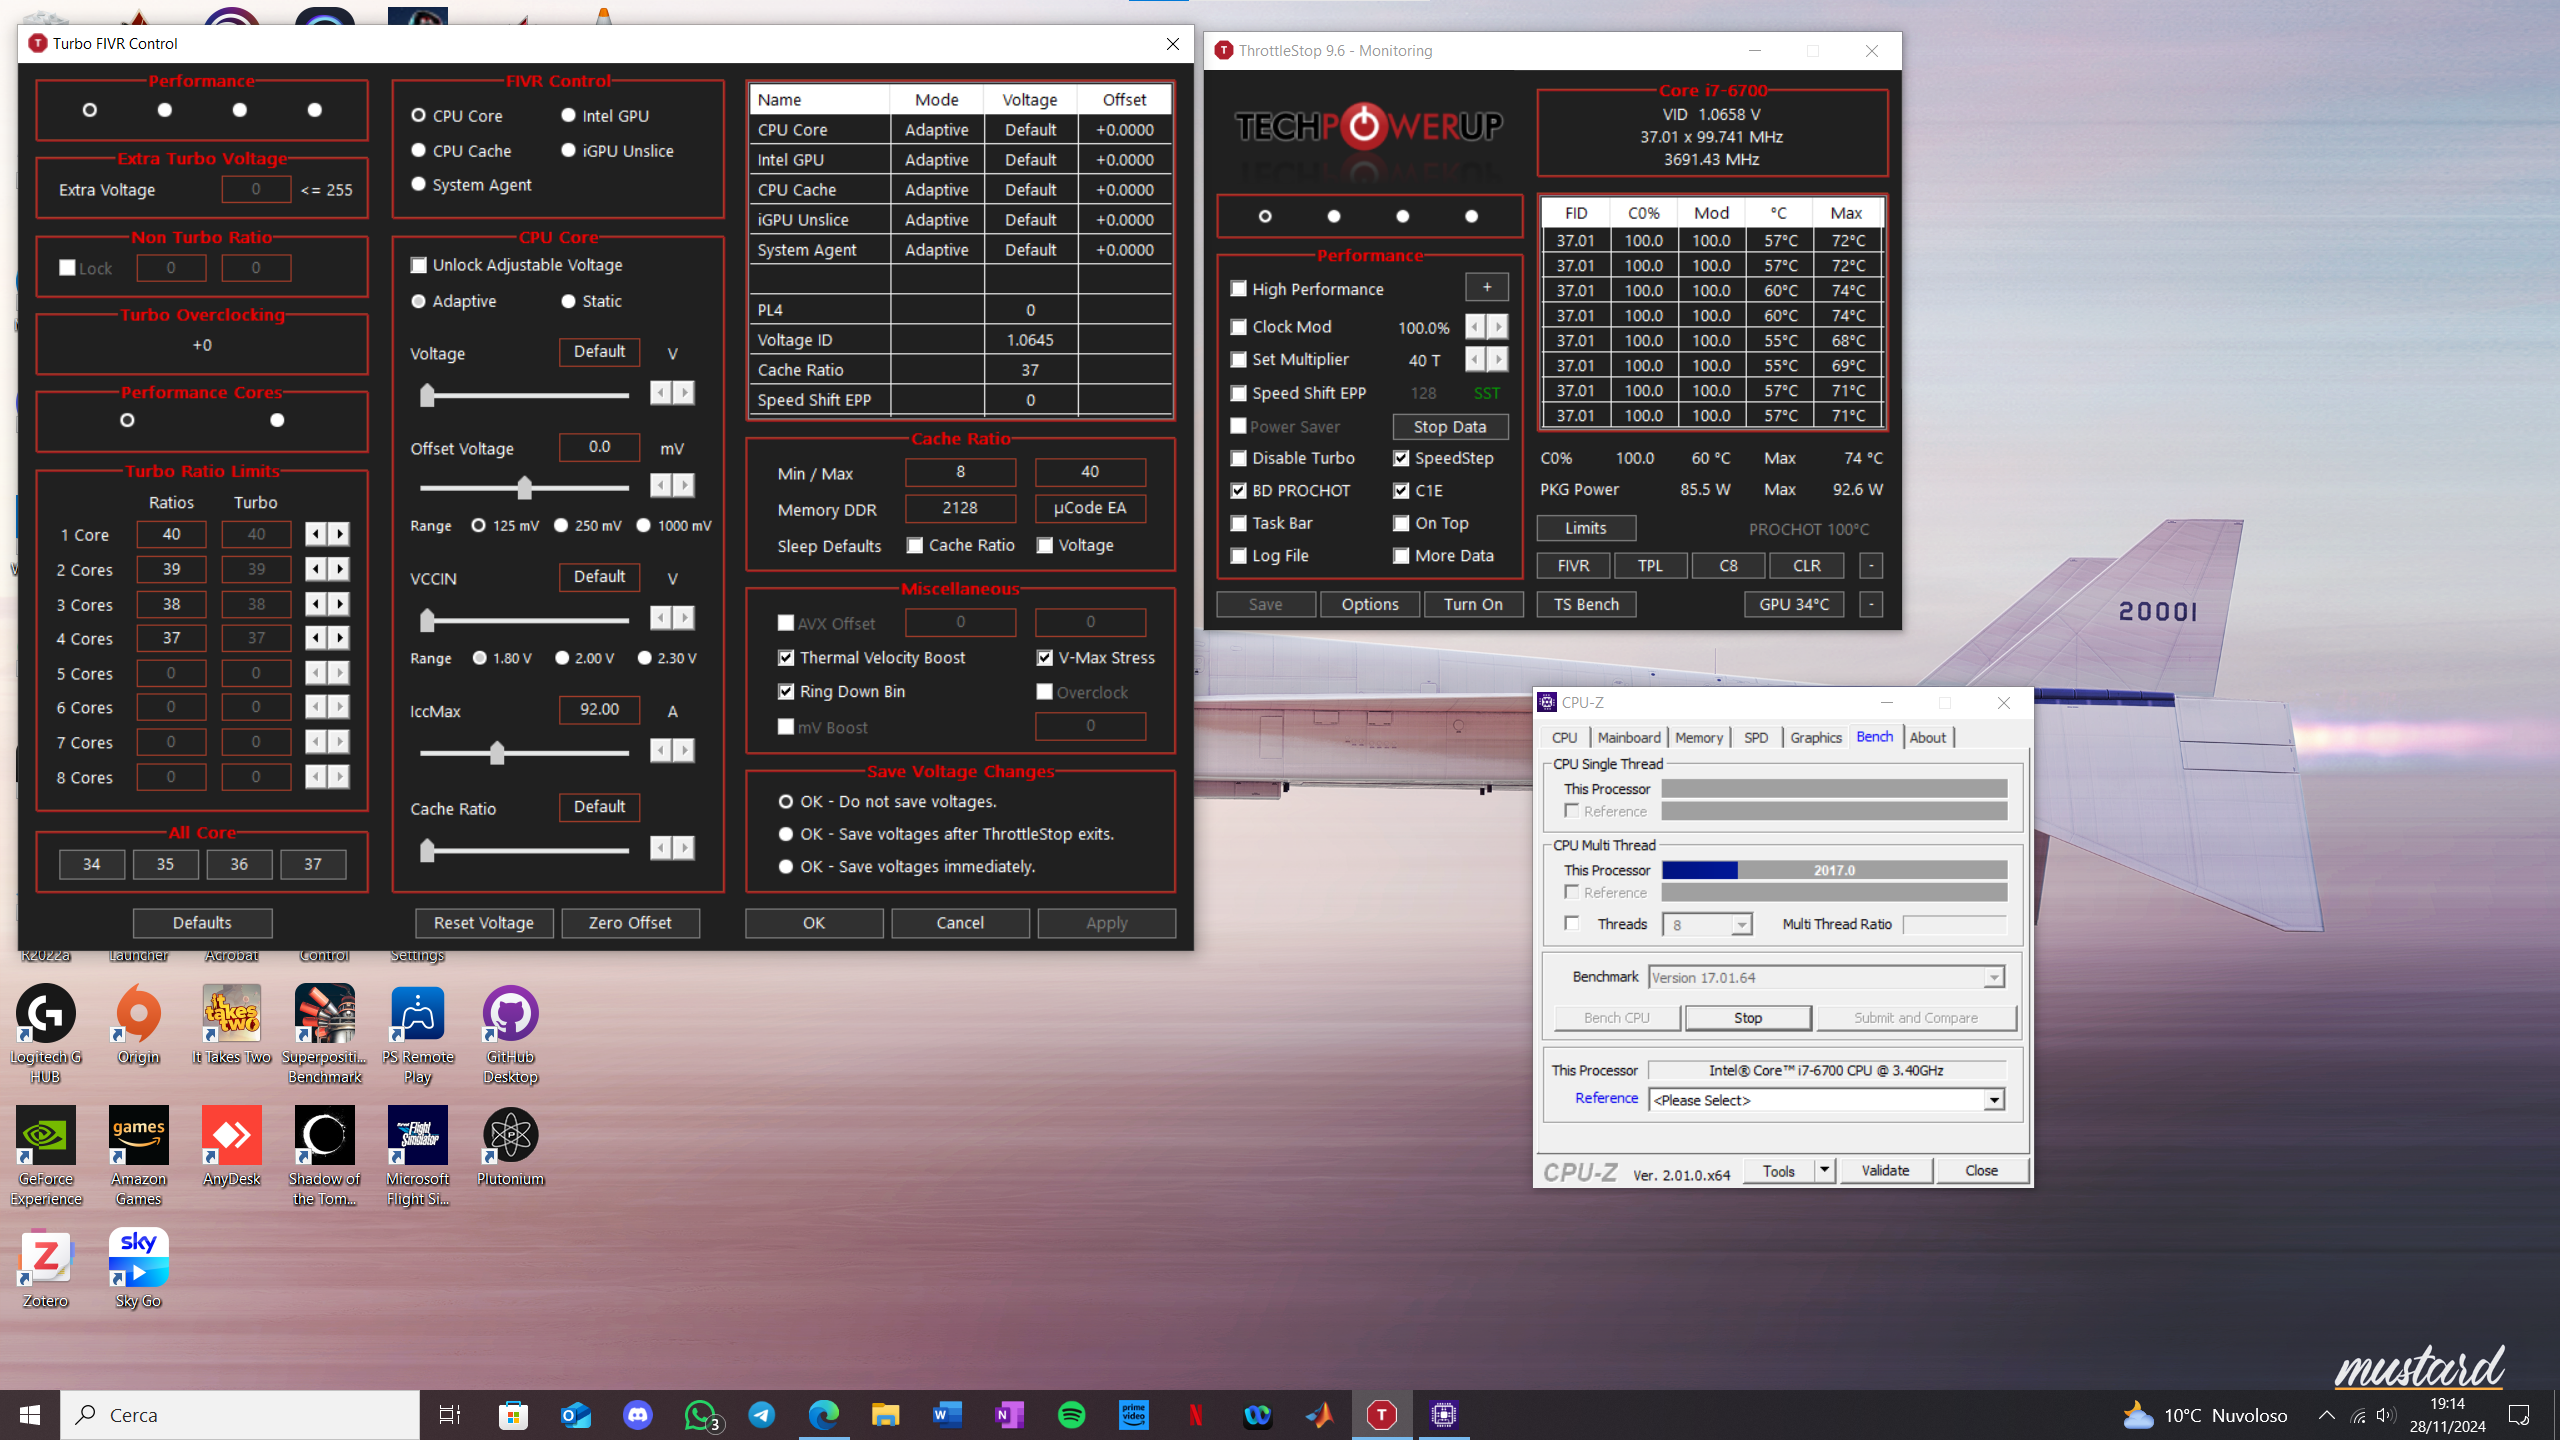This screenshot has height=1440, width=2560.
Task: Open About tab in CPU-Z
Action: 1928,737
